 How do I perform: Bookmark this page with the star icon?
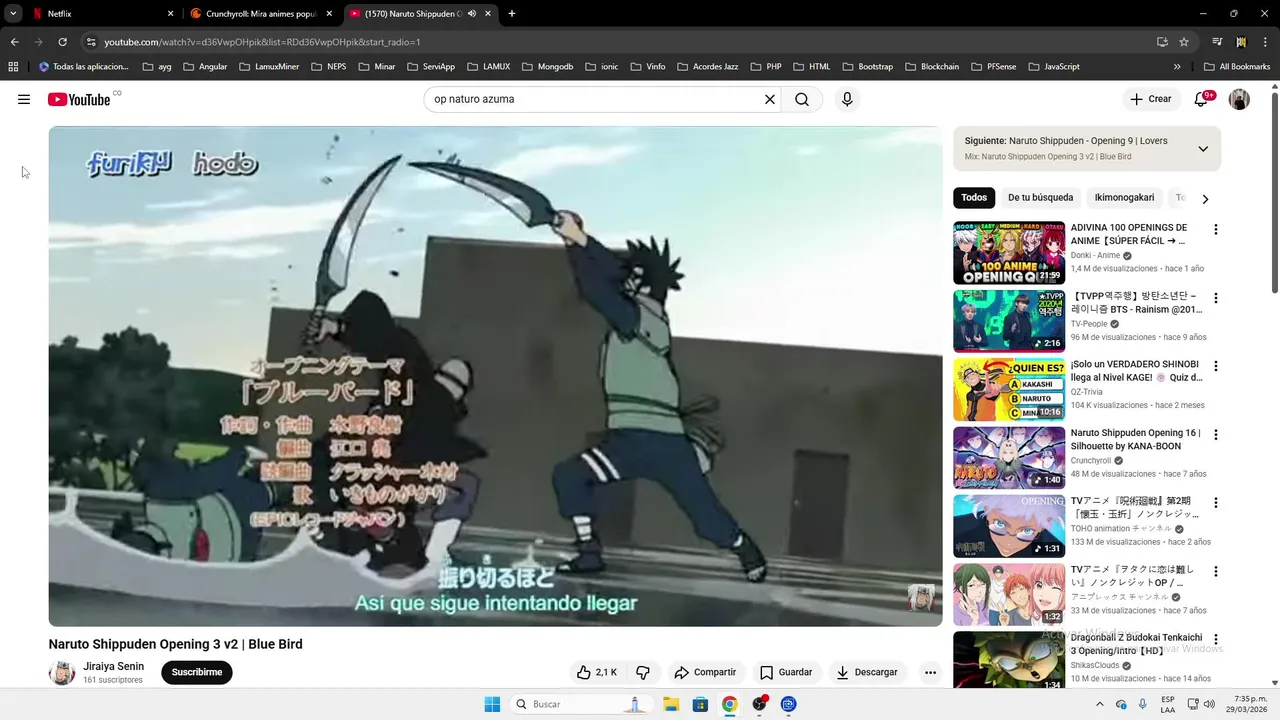click(x=1184, y=42)
